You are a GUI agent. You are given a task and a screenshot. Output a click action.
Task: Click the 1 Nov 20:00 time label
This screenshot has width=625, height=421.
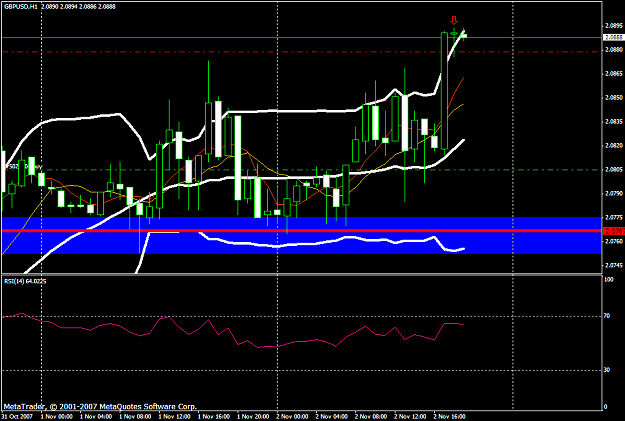click(253, 417)
